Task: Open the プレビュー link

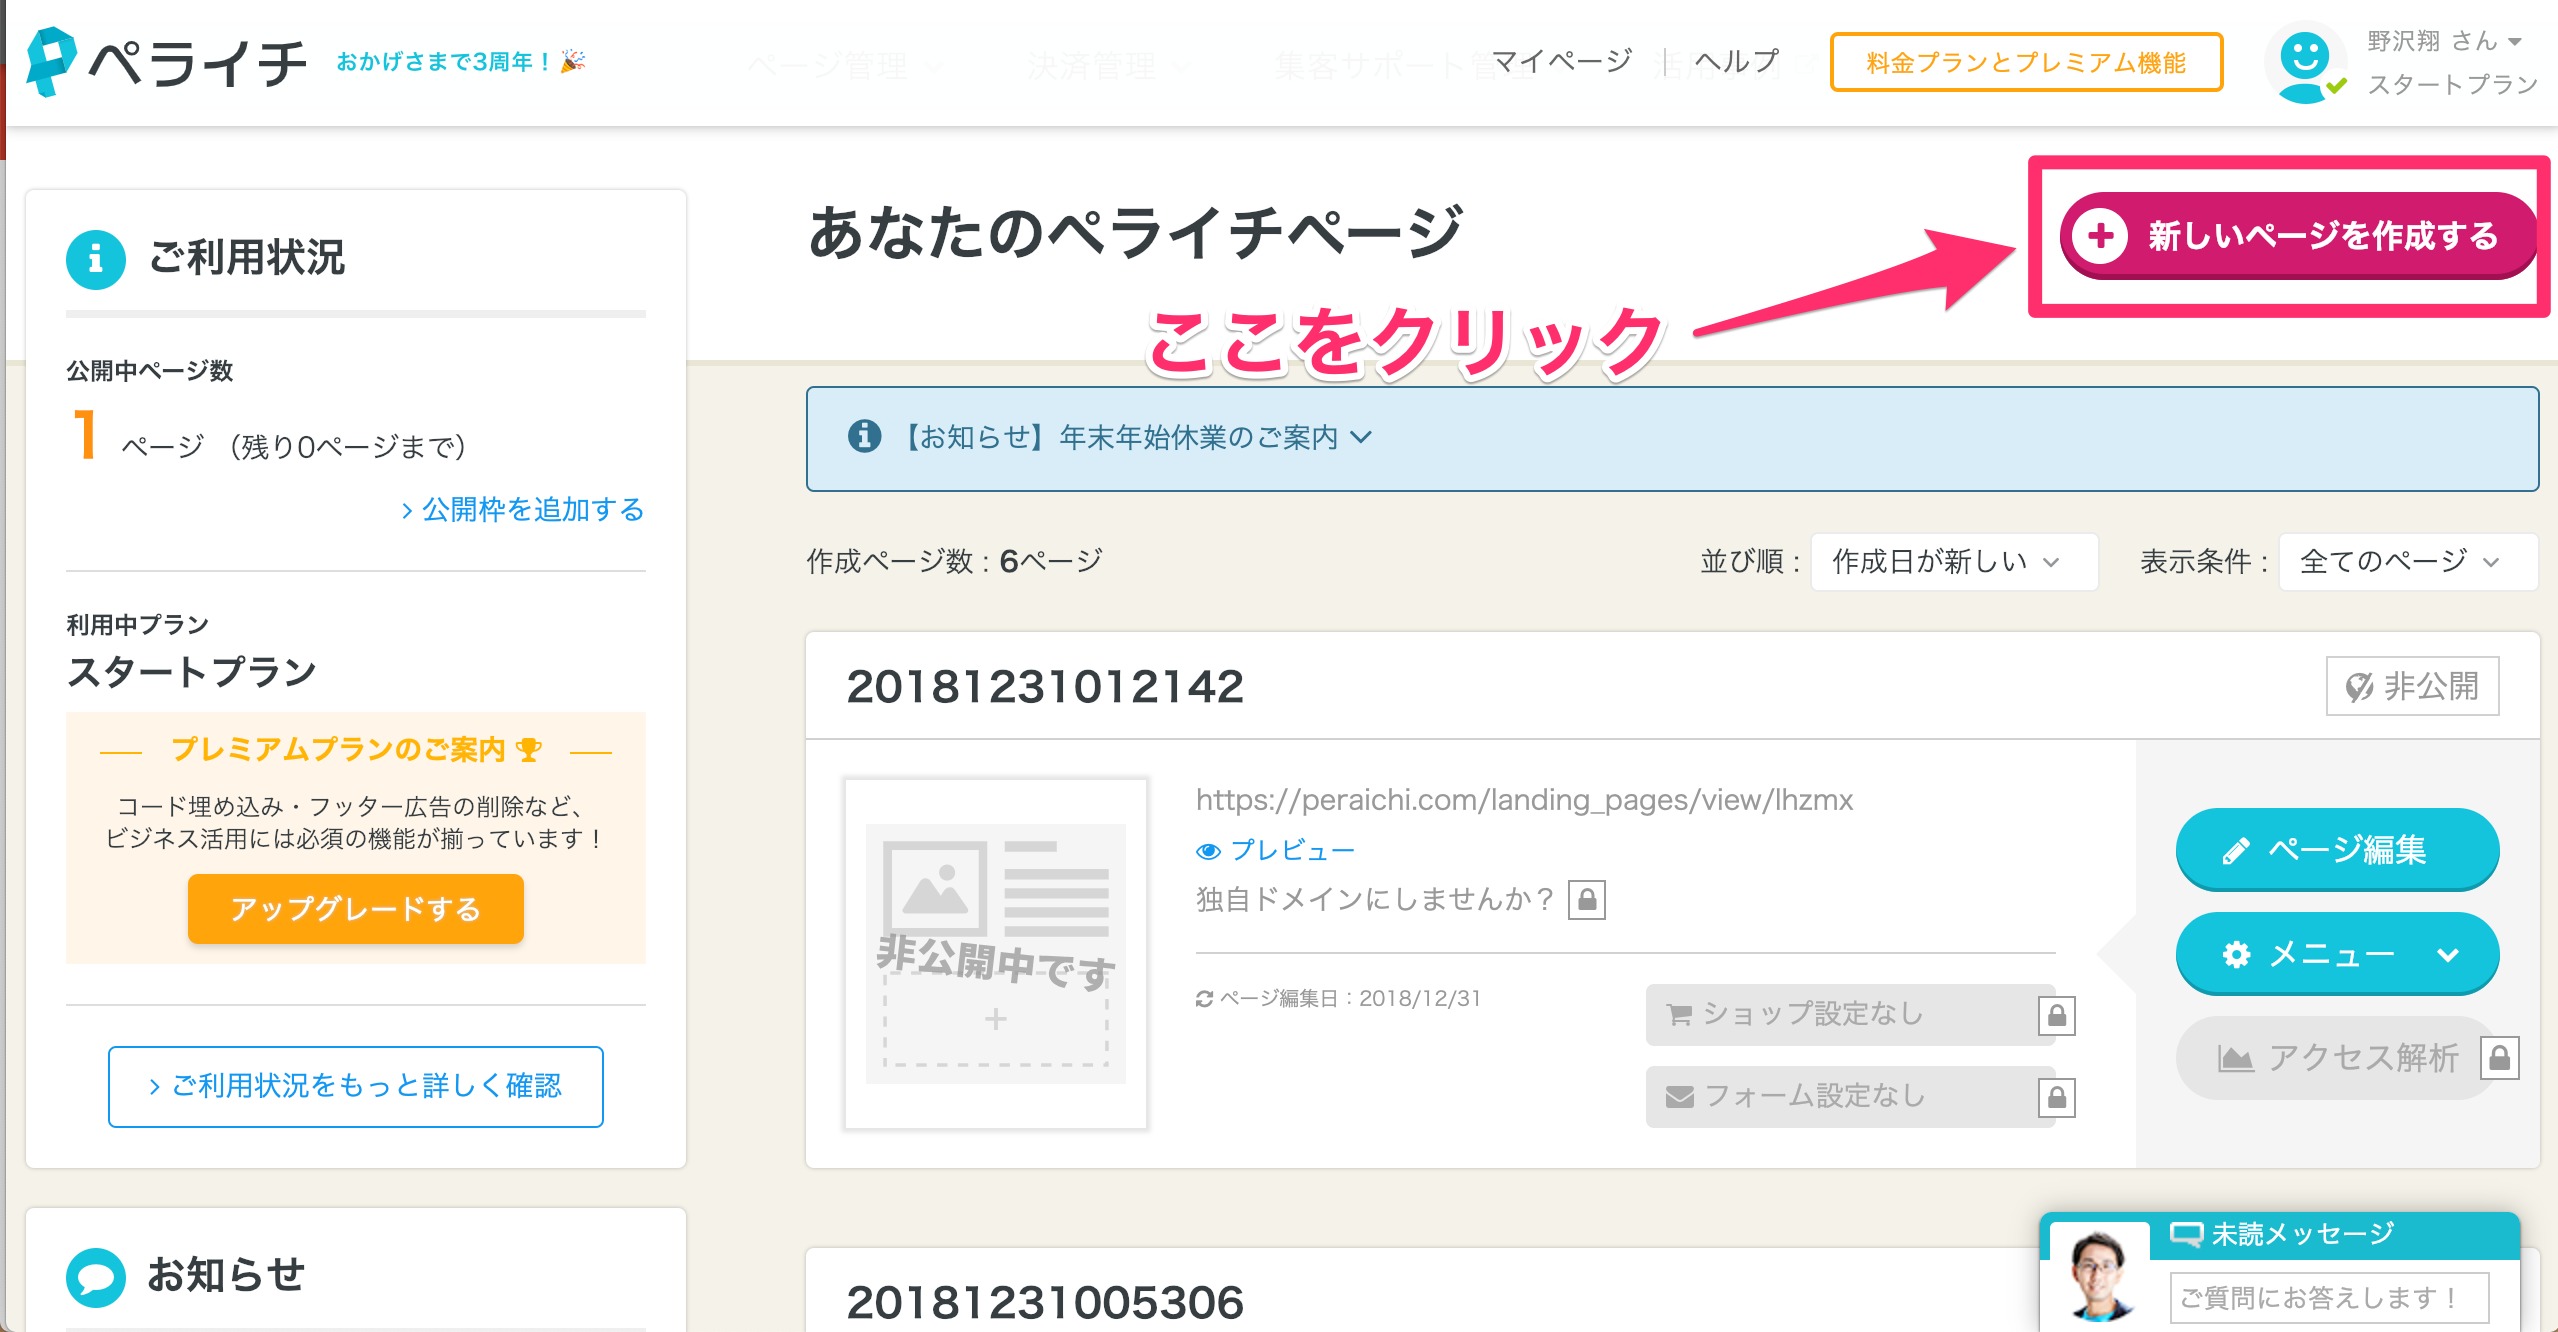Action: click(x=1291, y=850)
